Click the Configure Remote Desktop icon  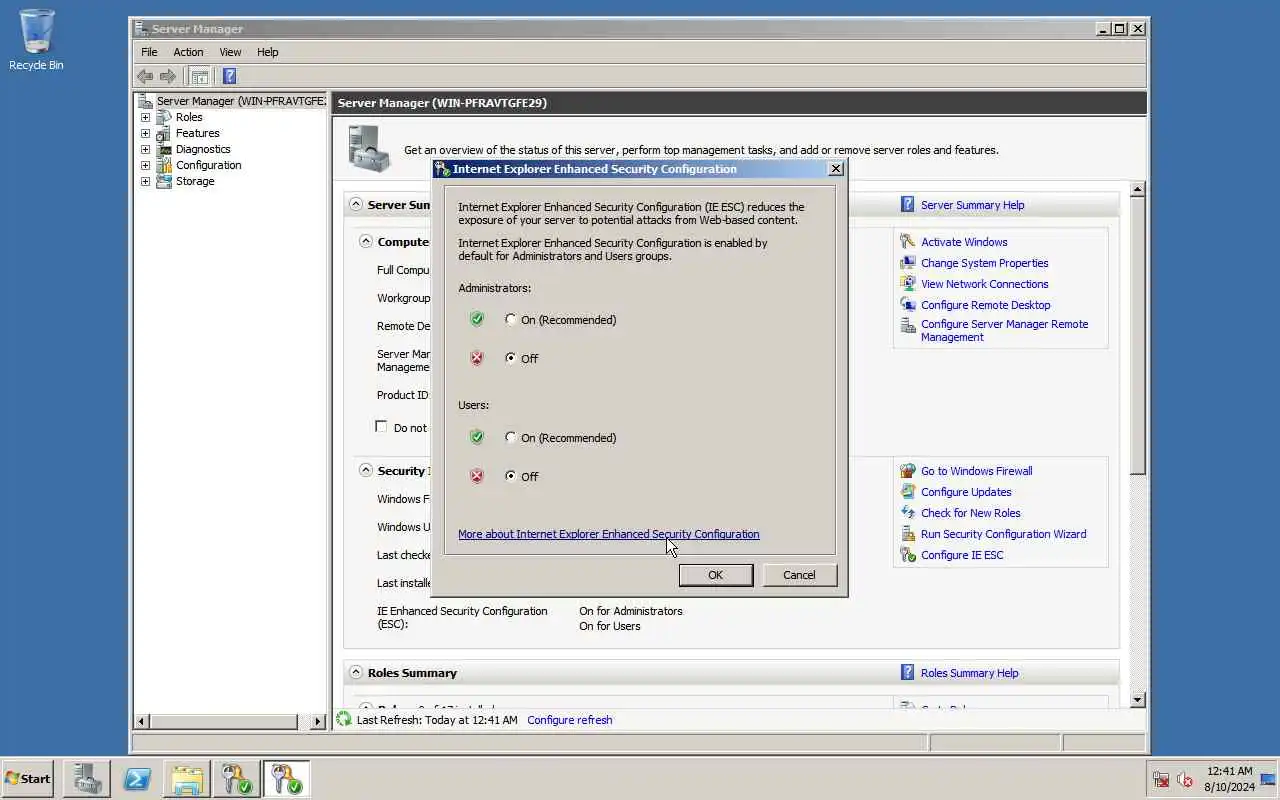908,305
